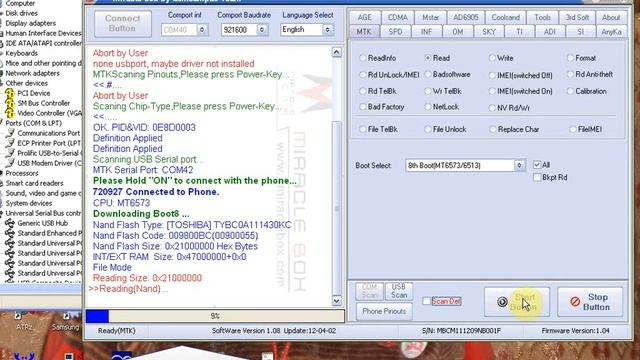Click the USB Scan button
The image size is (640, 360).
pyautogui.click(x=399, y=291)
